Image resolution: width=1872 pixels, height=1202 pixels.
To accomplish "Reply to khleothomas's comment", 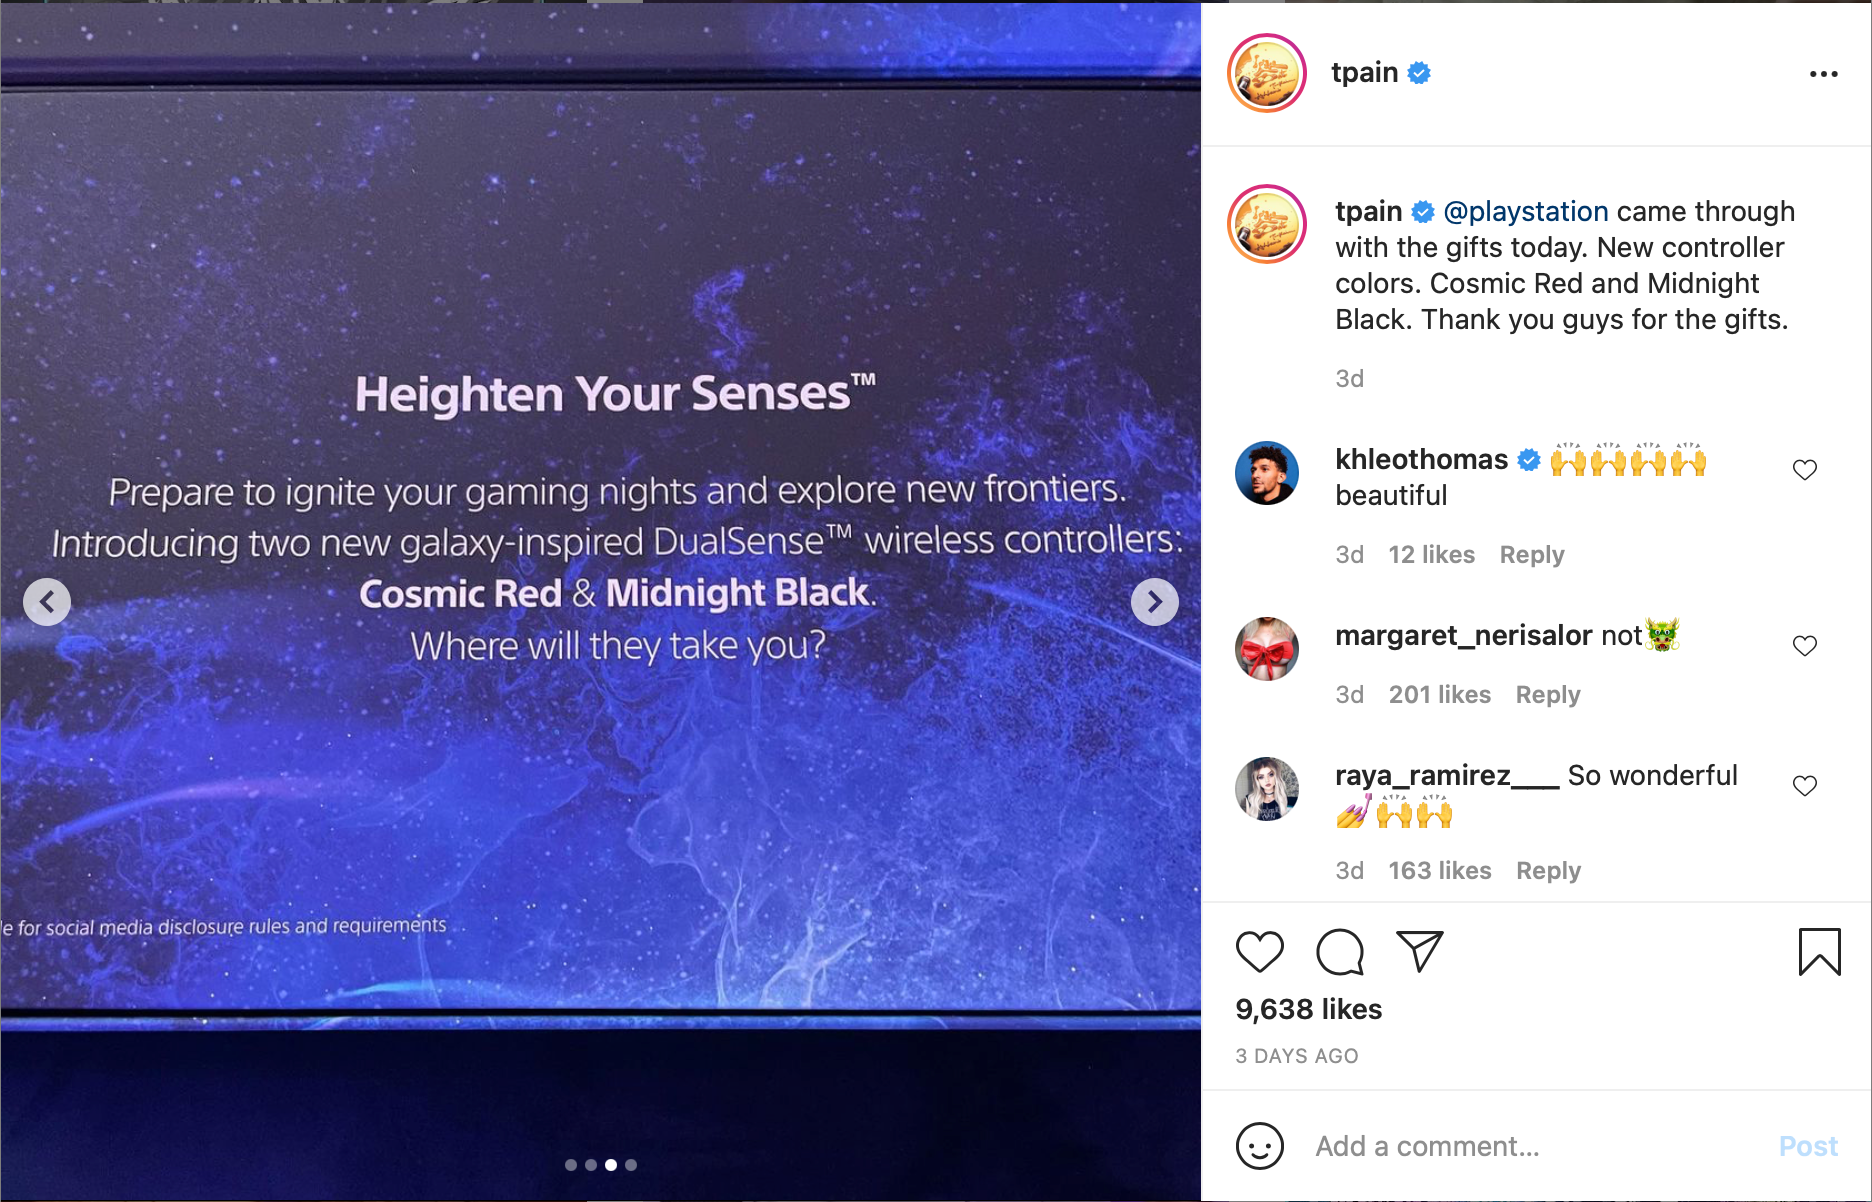I will pos(1531,555).
